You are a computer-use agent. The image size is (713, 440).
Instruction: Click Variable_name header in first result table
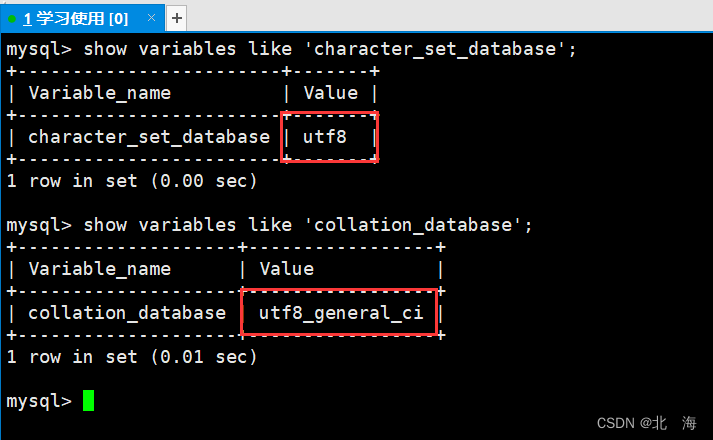100,93
